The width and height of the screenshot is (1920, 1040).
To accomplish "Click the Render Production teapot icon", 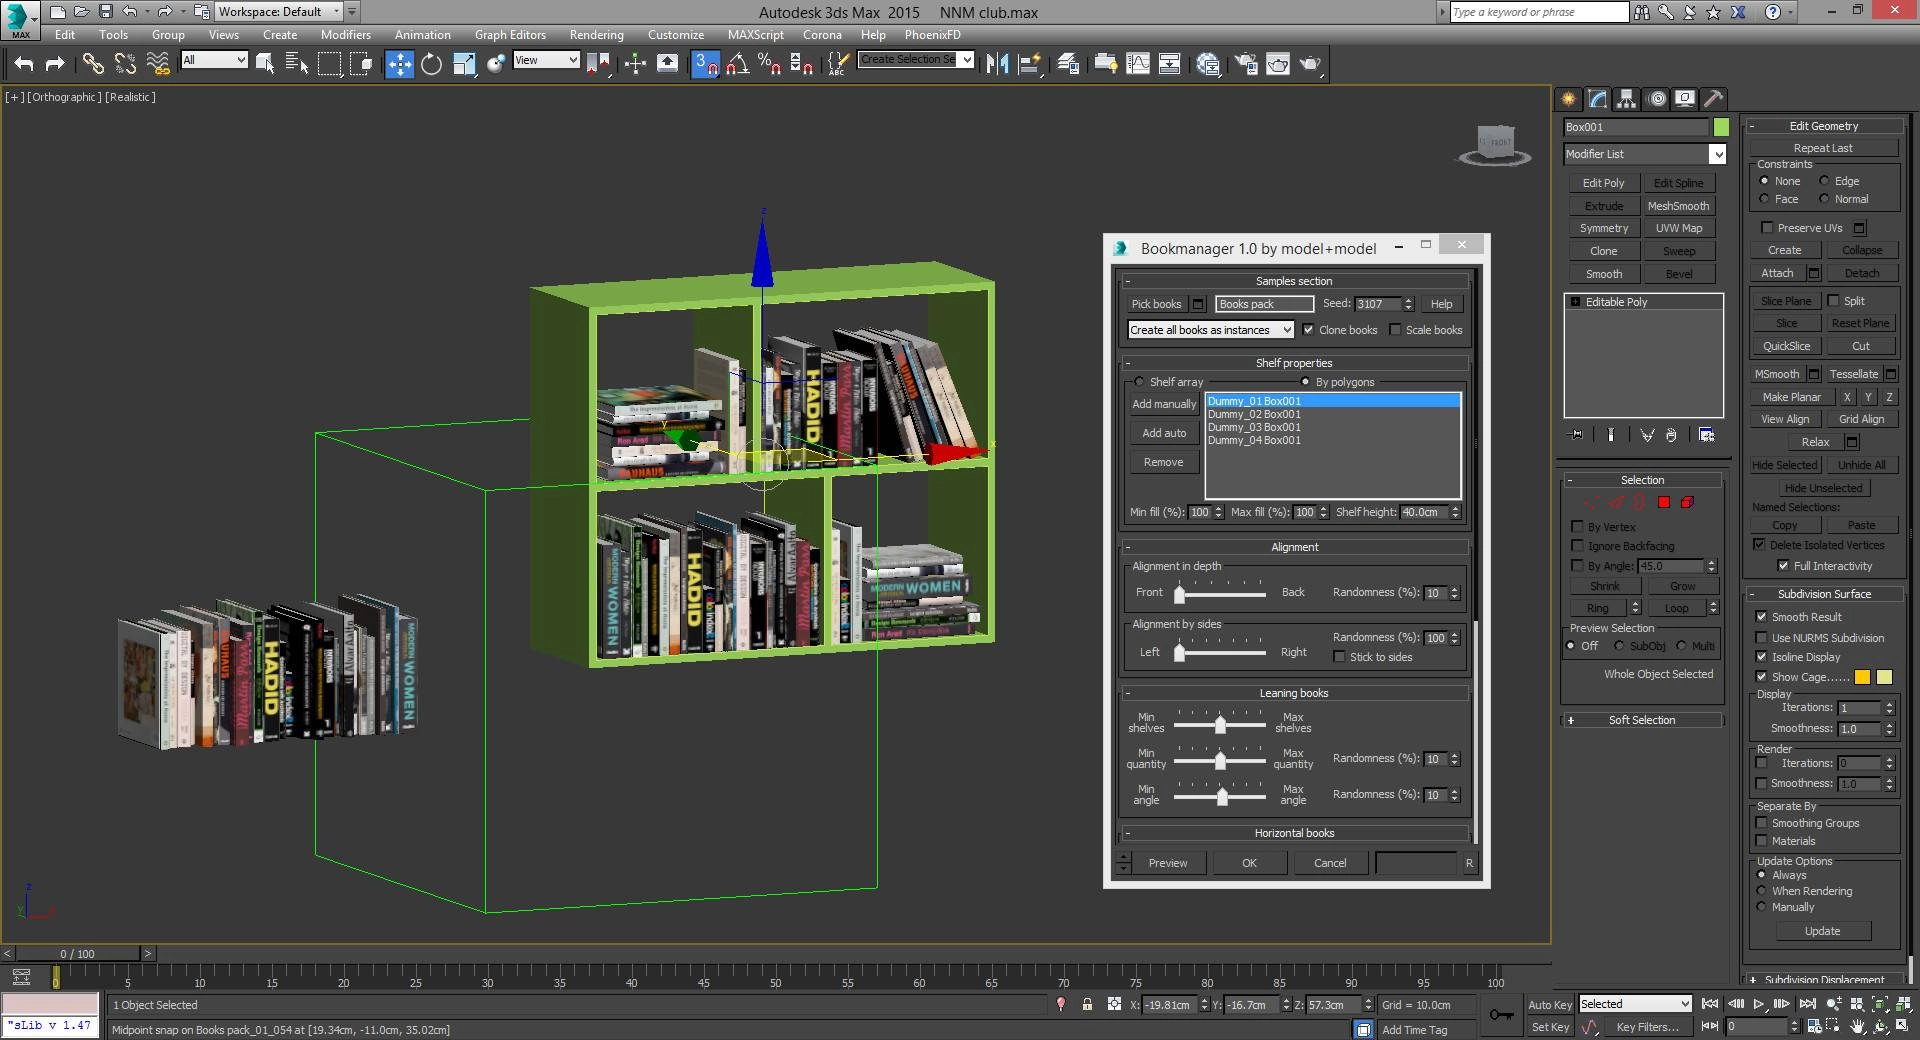I will 1310,64.
